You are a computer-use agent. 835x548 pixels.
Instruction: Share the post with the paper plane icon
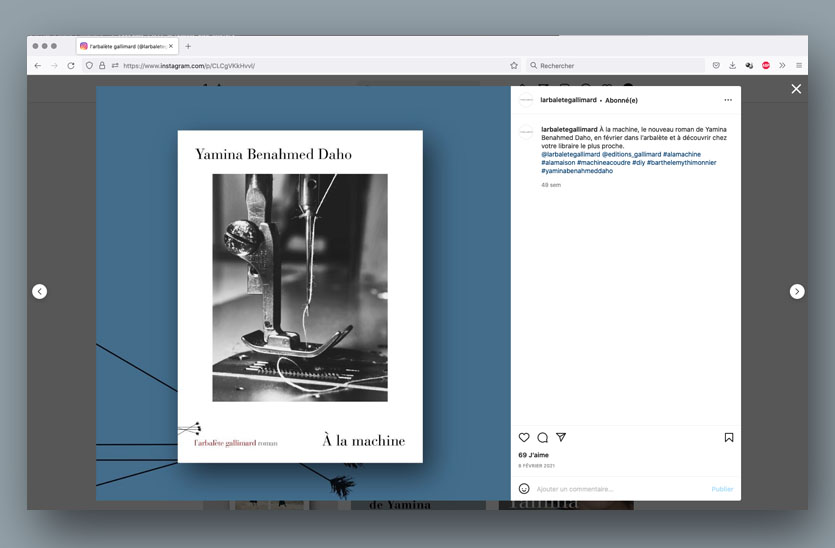561,438
